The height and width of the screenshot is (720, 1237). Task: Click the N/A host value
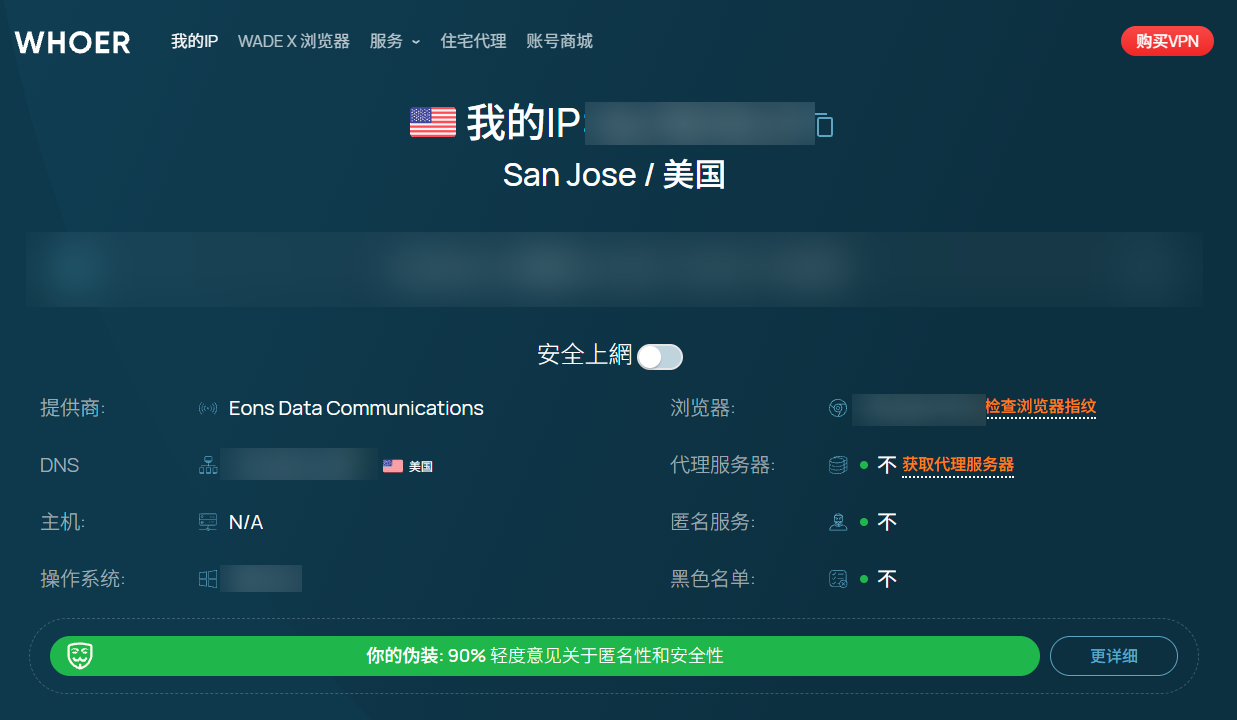[246, 522]
